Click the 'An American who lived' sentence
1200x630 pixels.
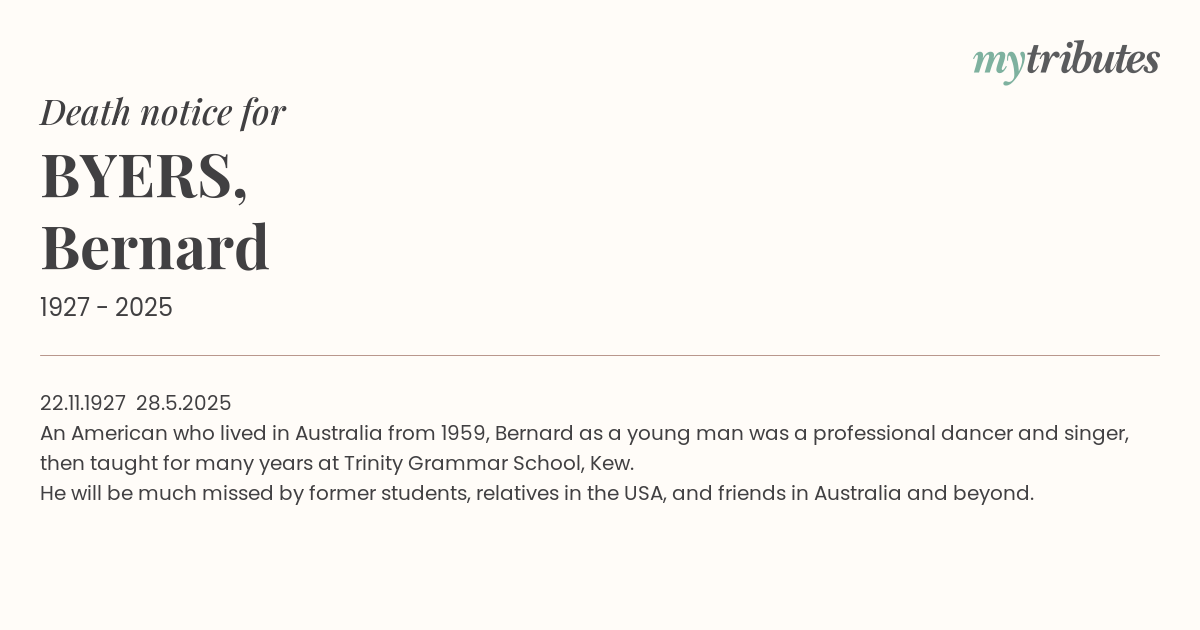point(584,448)
